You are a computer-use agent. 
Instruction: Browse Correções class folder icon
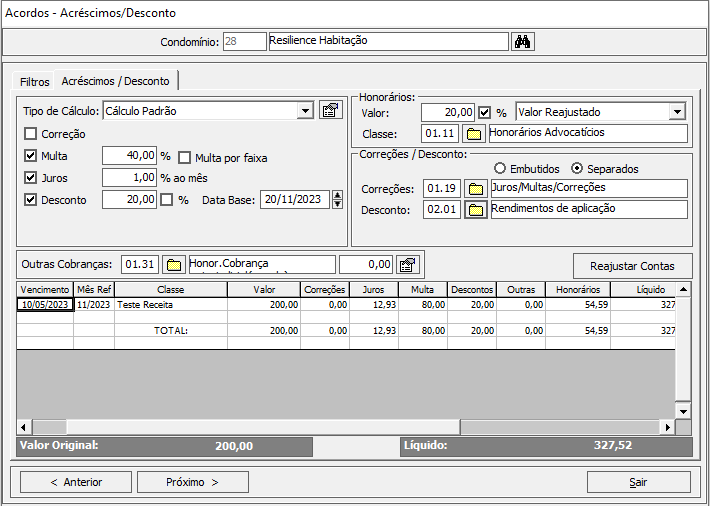pyautogui.click(x=475, y=189)
